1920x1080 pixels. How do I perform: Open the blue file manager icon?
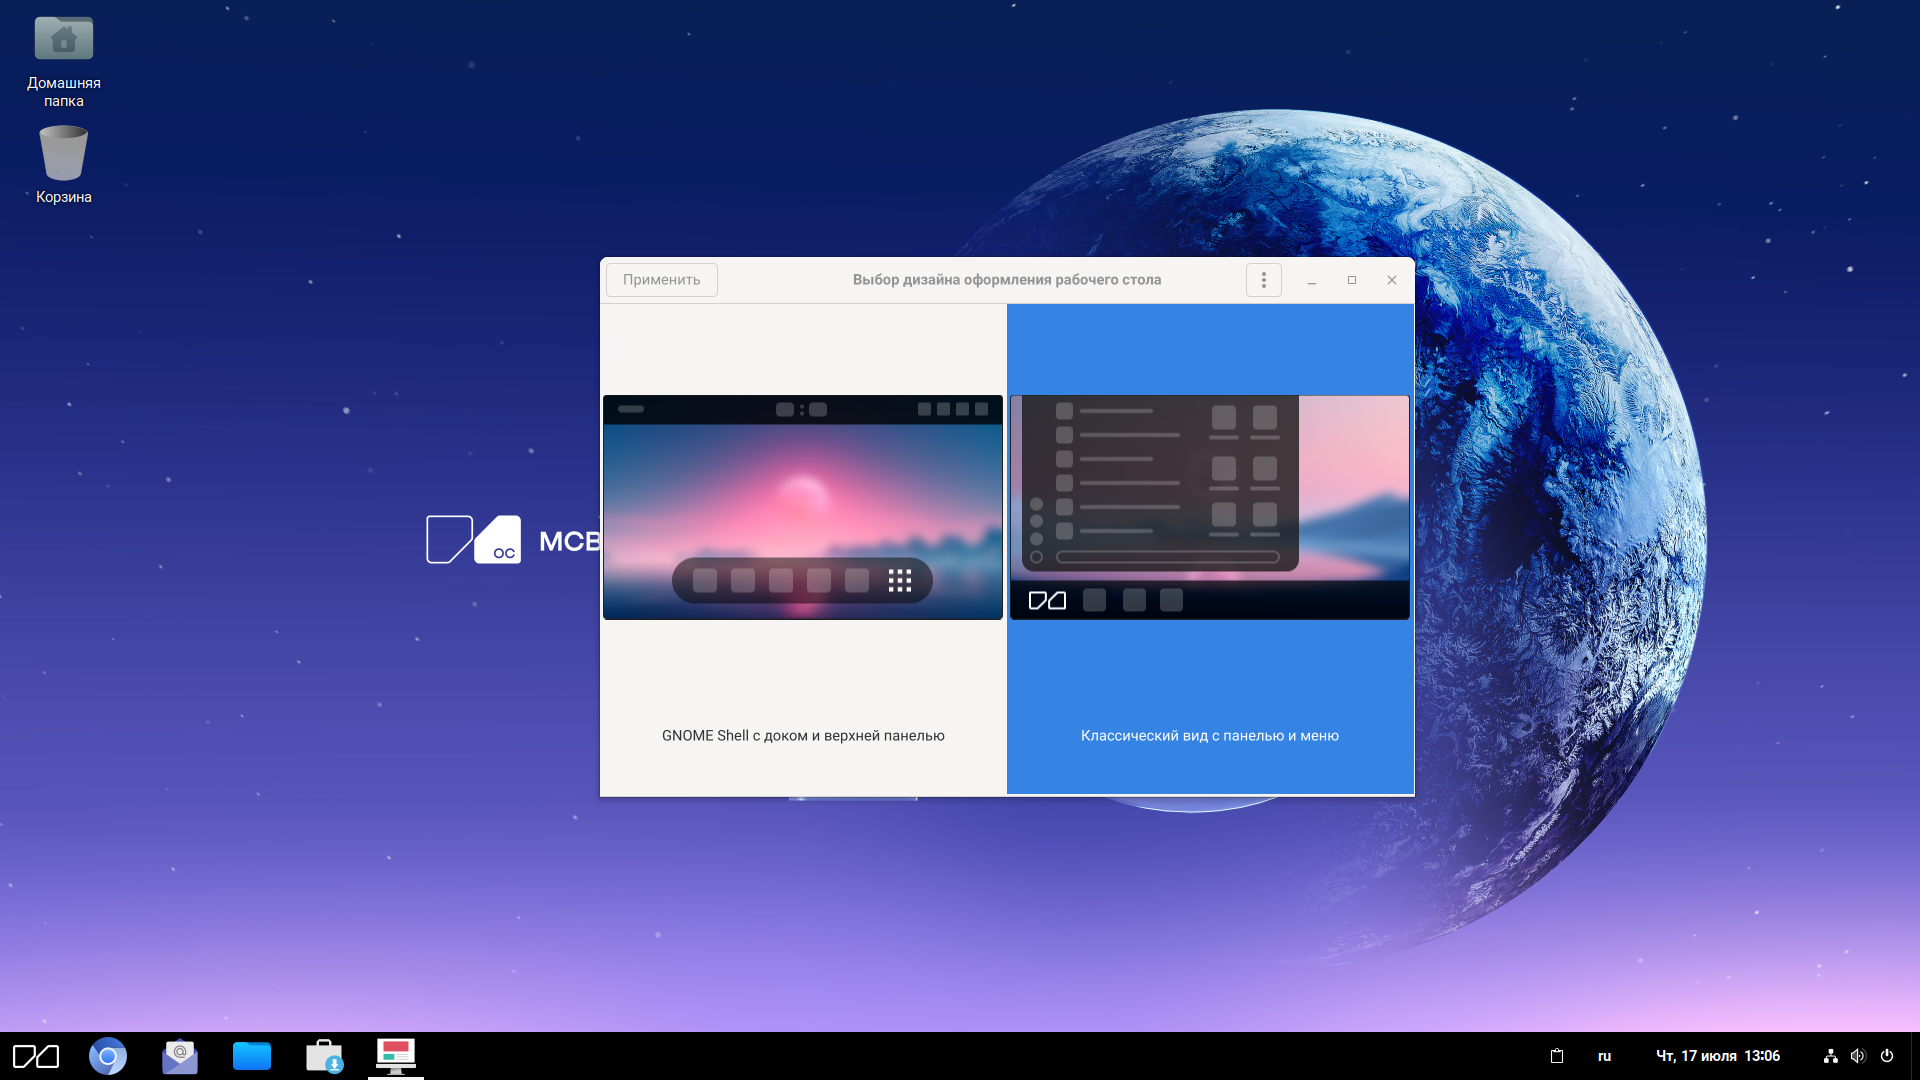coord(252,1056)
